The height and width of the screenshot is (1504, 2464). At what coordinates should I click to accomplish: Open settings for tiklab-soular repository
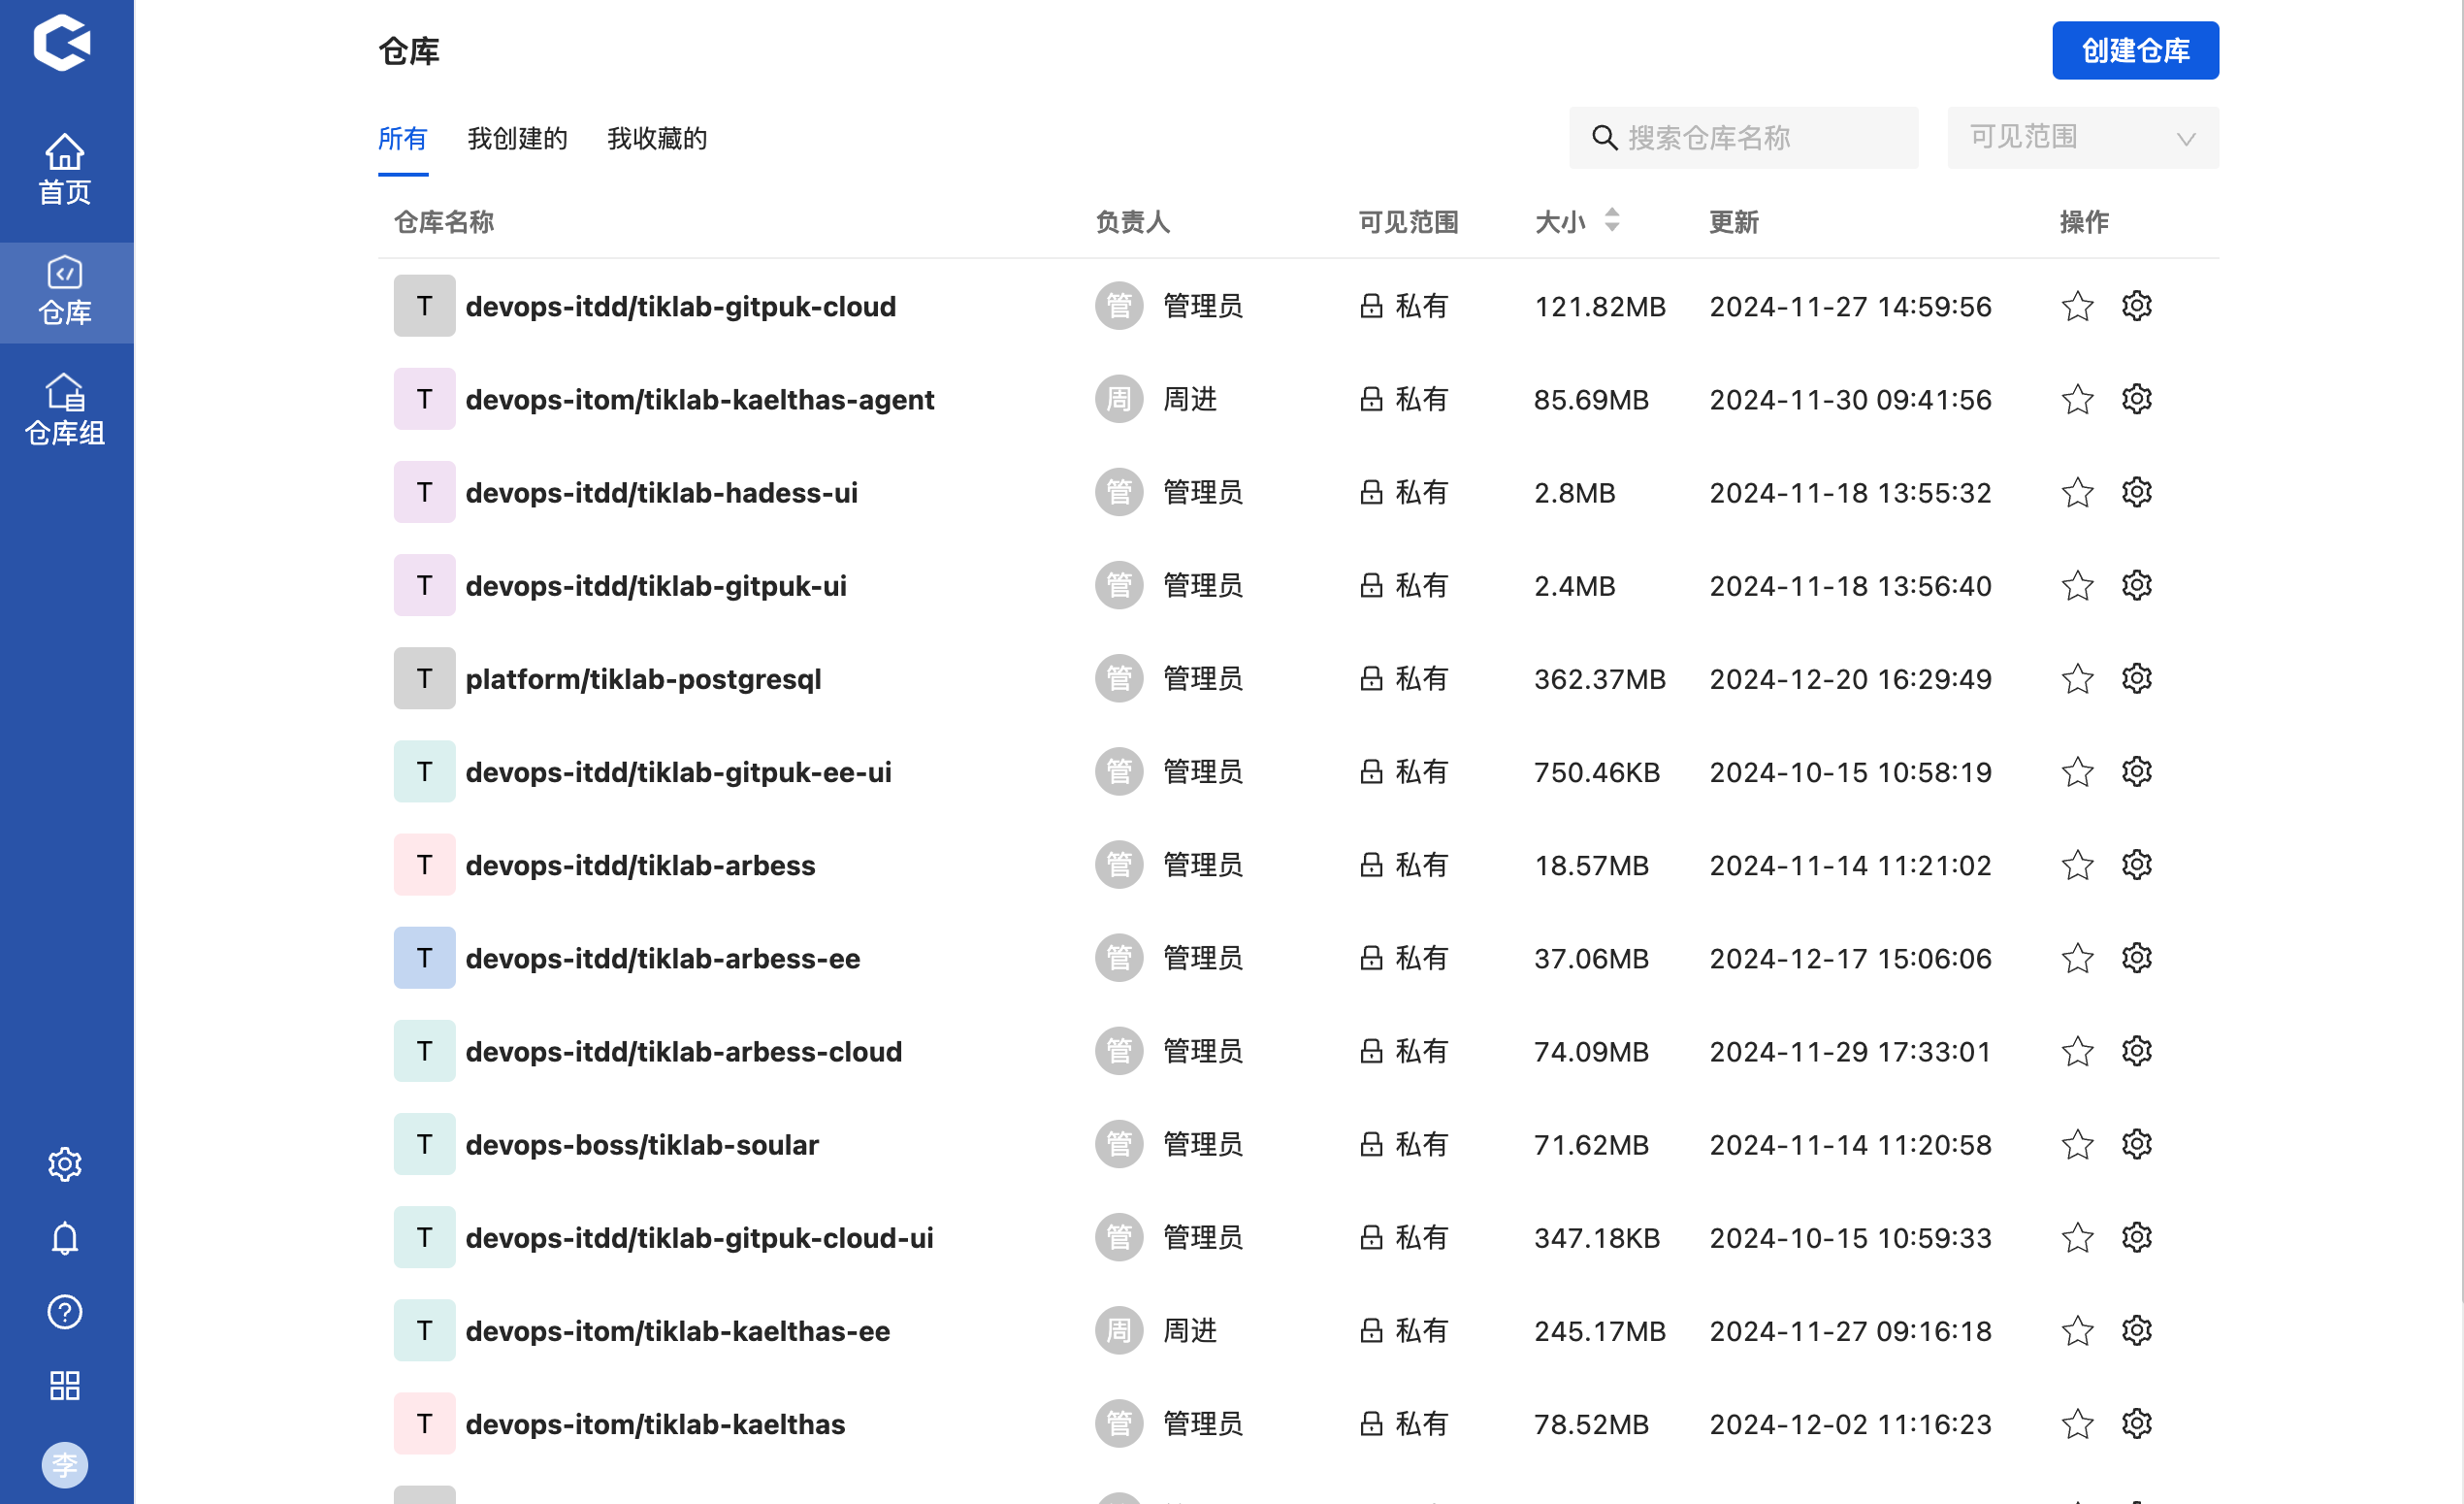coord(2137,1144)
